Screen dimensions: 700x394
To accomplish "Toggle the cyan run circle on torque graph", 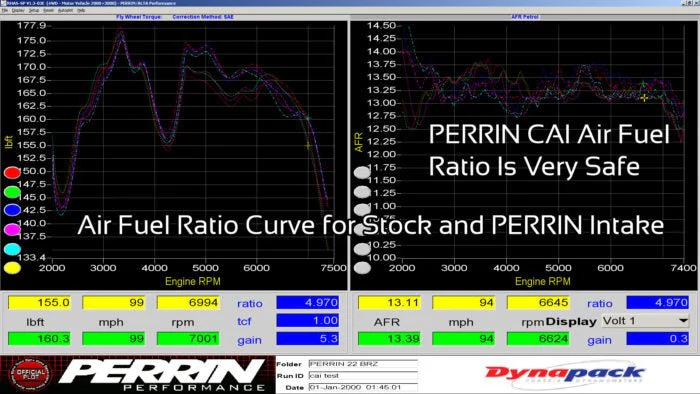I will pyautogui.click(x=12, y=249).
